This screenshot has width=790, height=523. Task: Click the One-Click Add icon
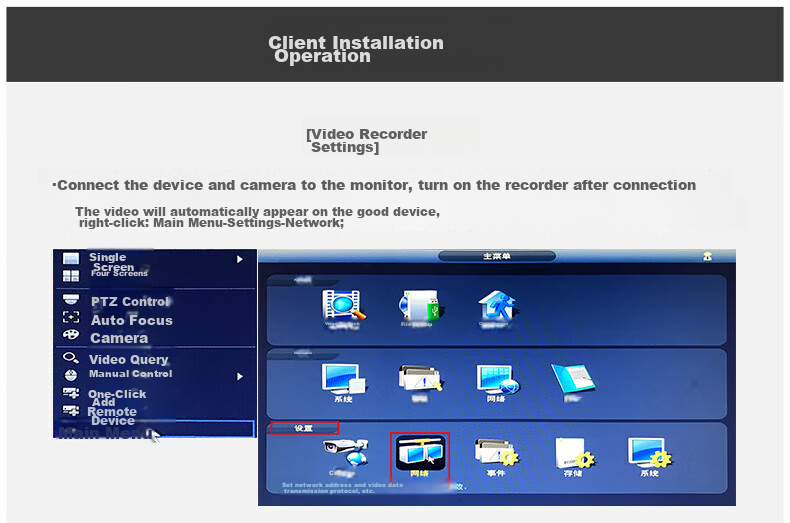point(71,393)
